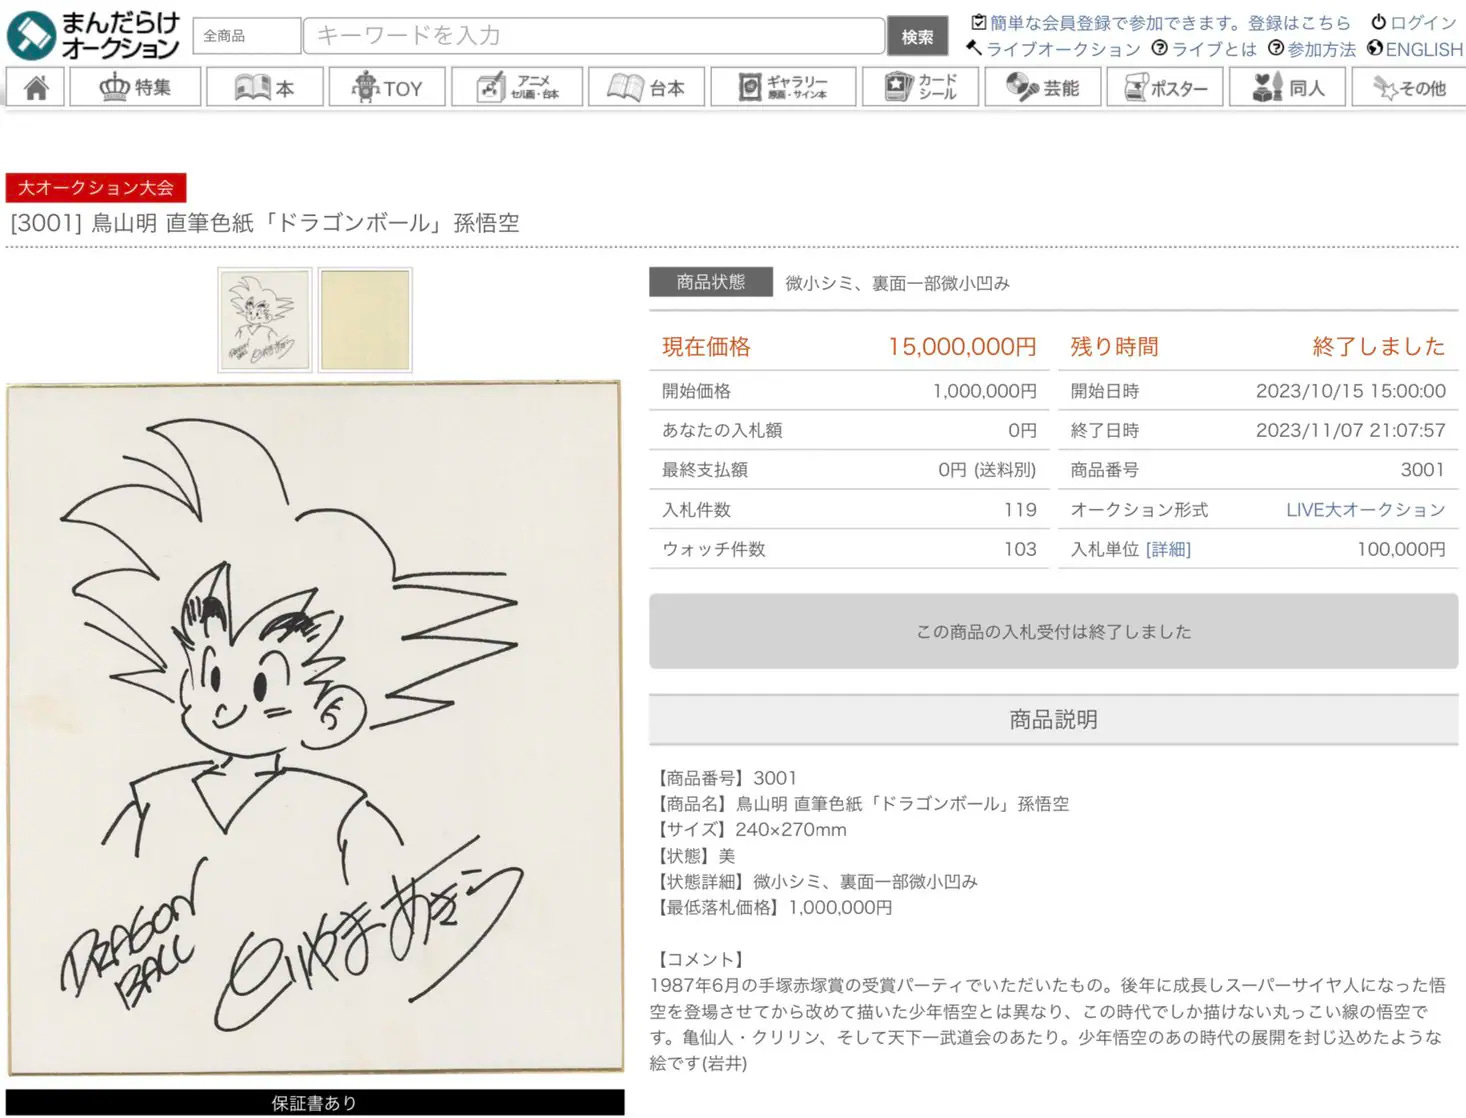This screenshot has width=1466, height=1118.
Task: Open the ライブオークション link
Action: [x=1053, y=49]
